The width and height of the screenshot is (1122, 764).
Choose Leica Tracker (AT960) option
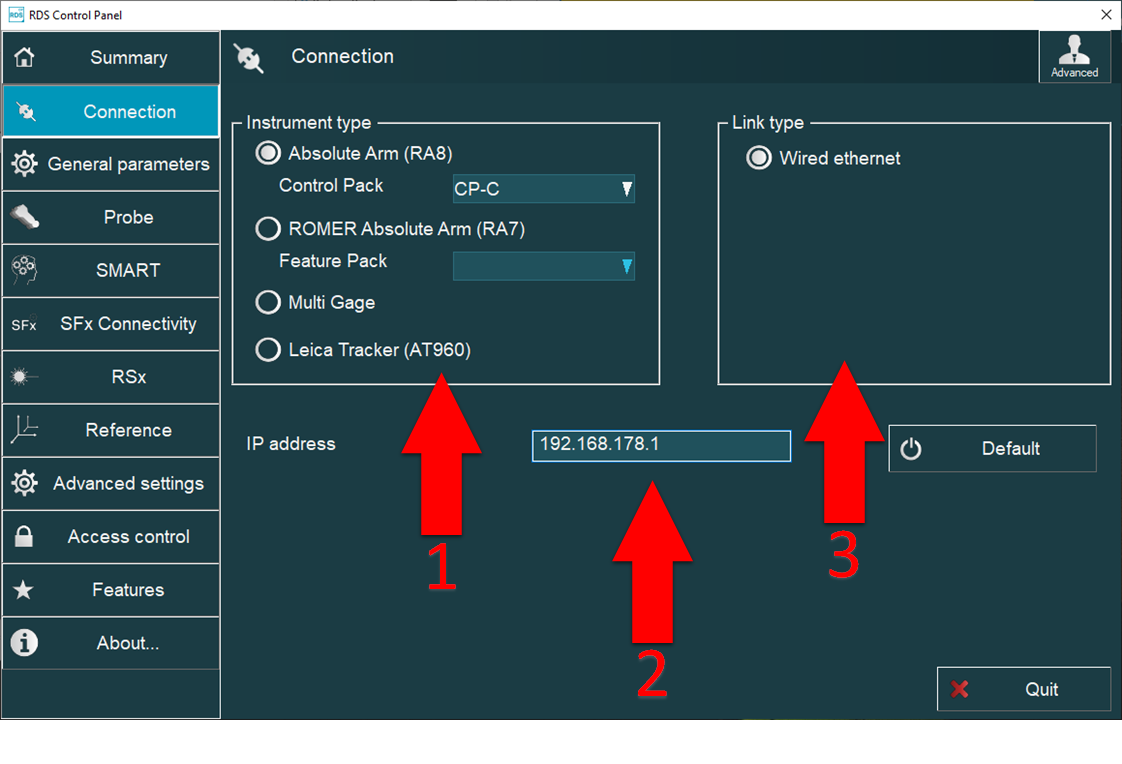click(x=268, y=350)
